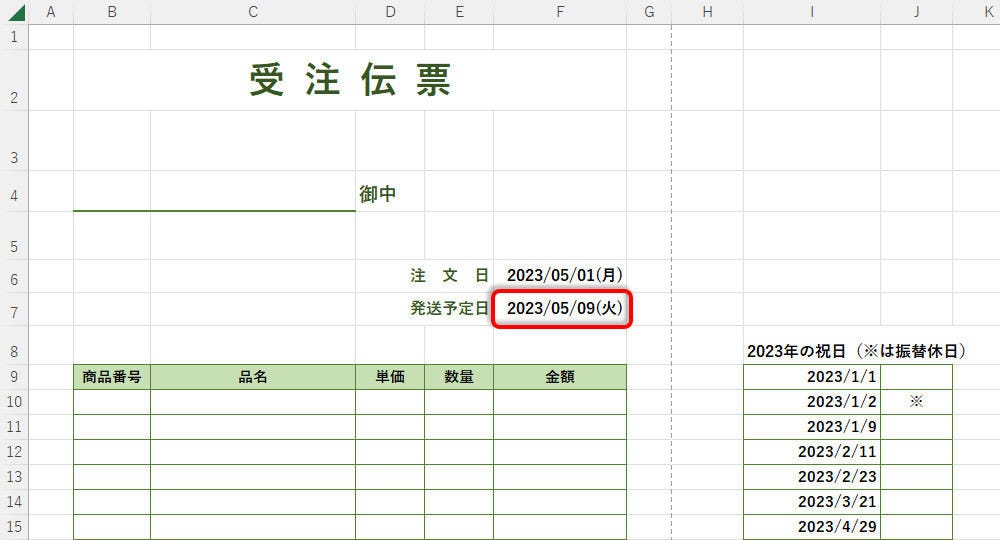
Task: Select the 商品番号 table header
Action: [x=112, y=377]
